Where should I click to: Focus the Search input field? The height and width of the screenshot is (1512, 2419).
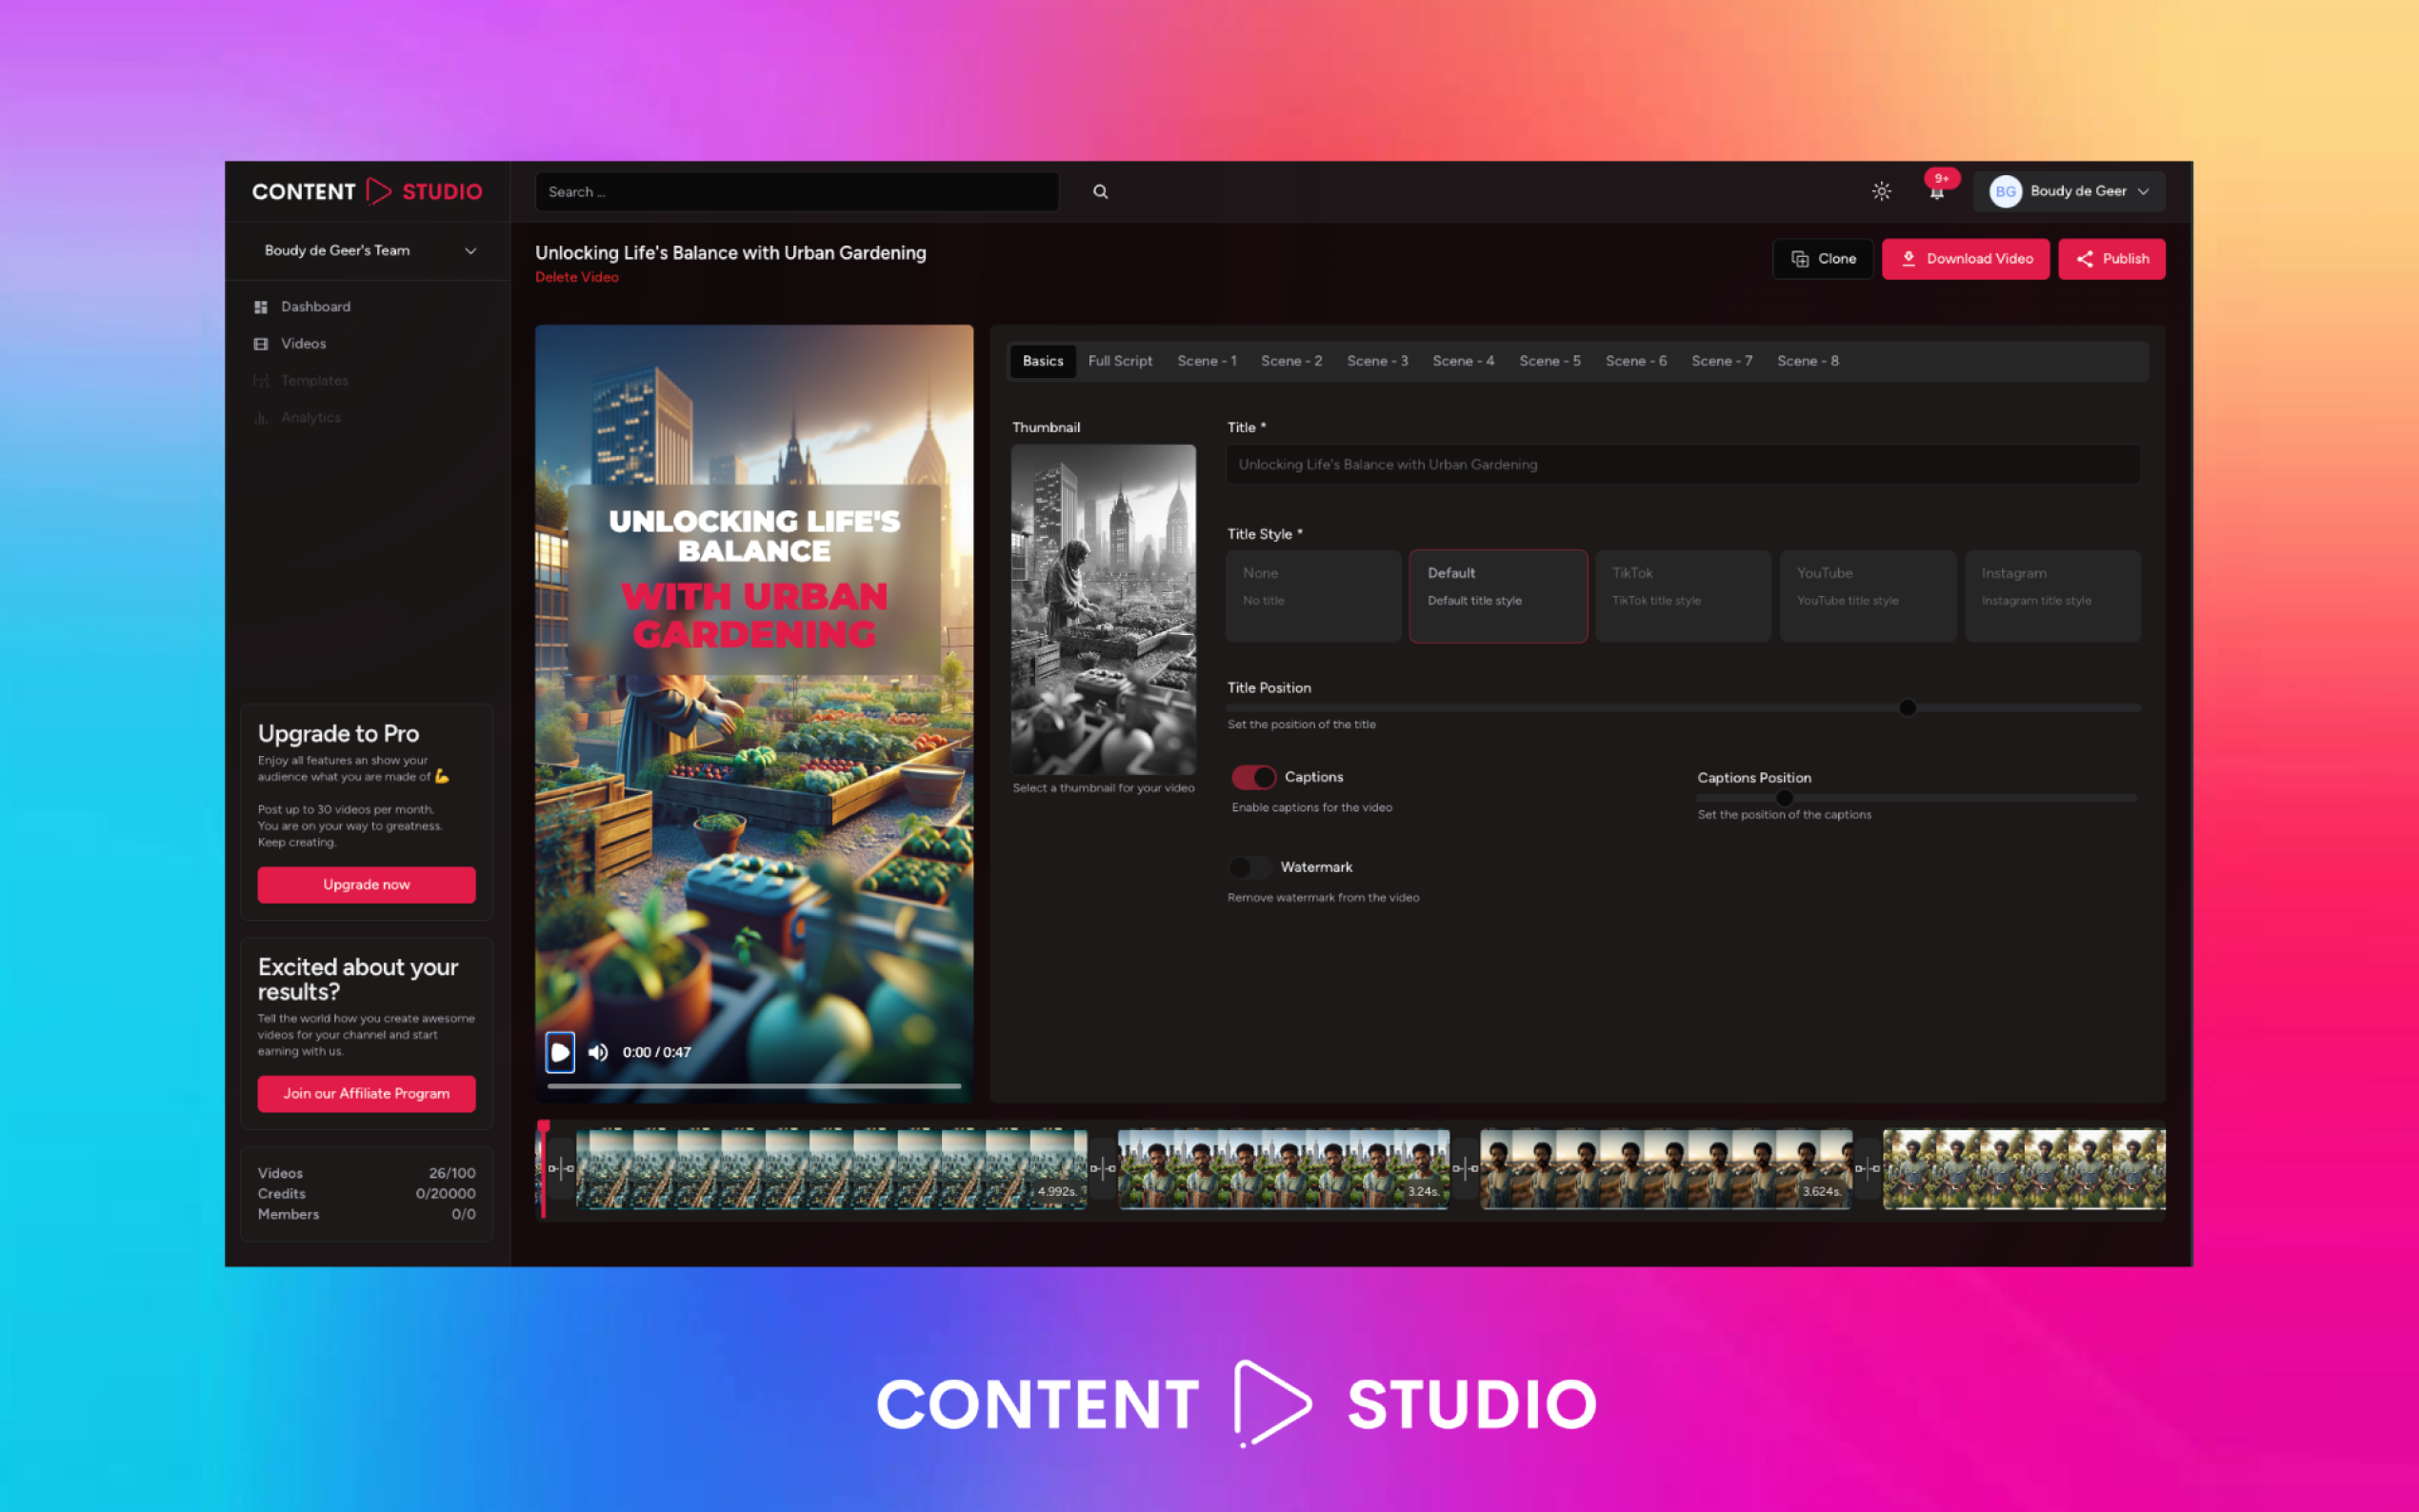click(797, 191)
